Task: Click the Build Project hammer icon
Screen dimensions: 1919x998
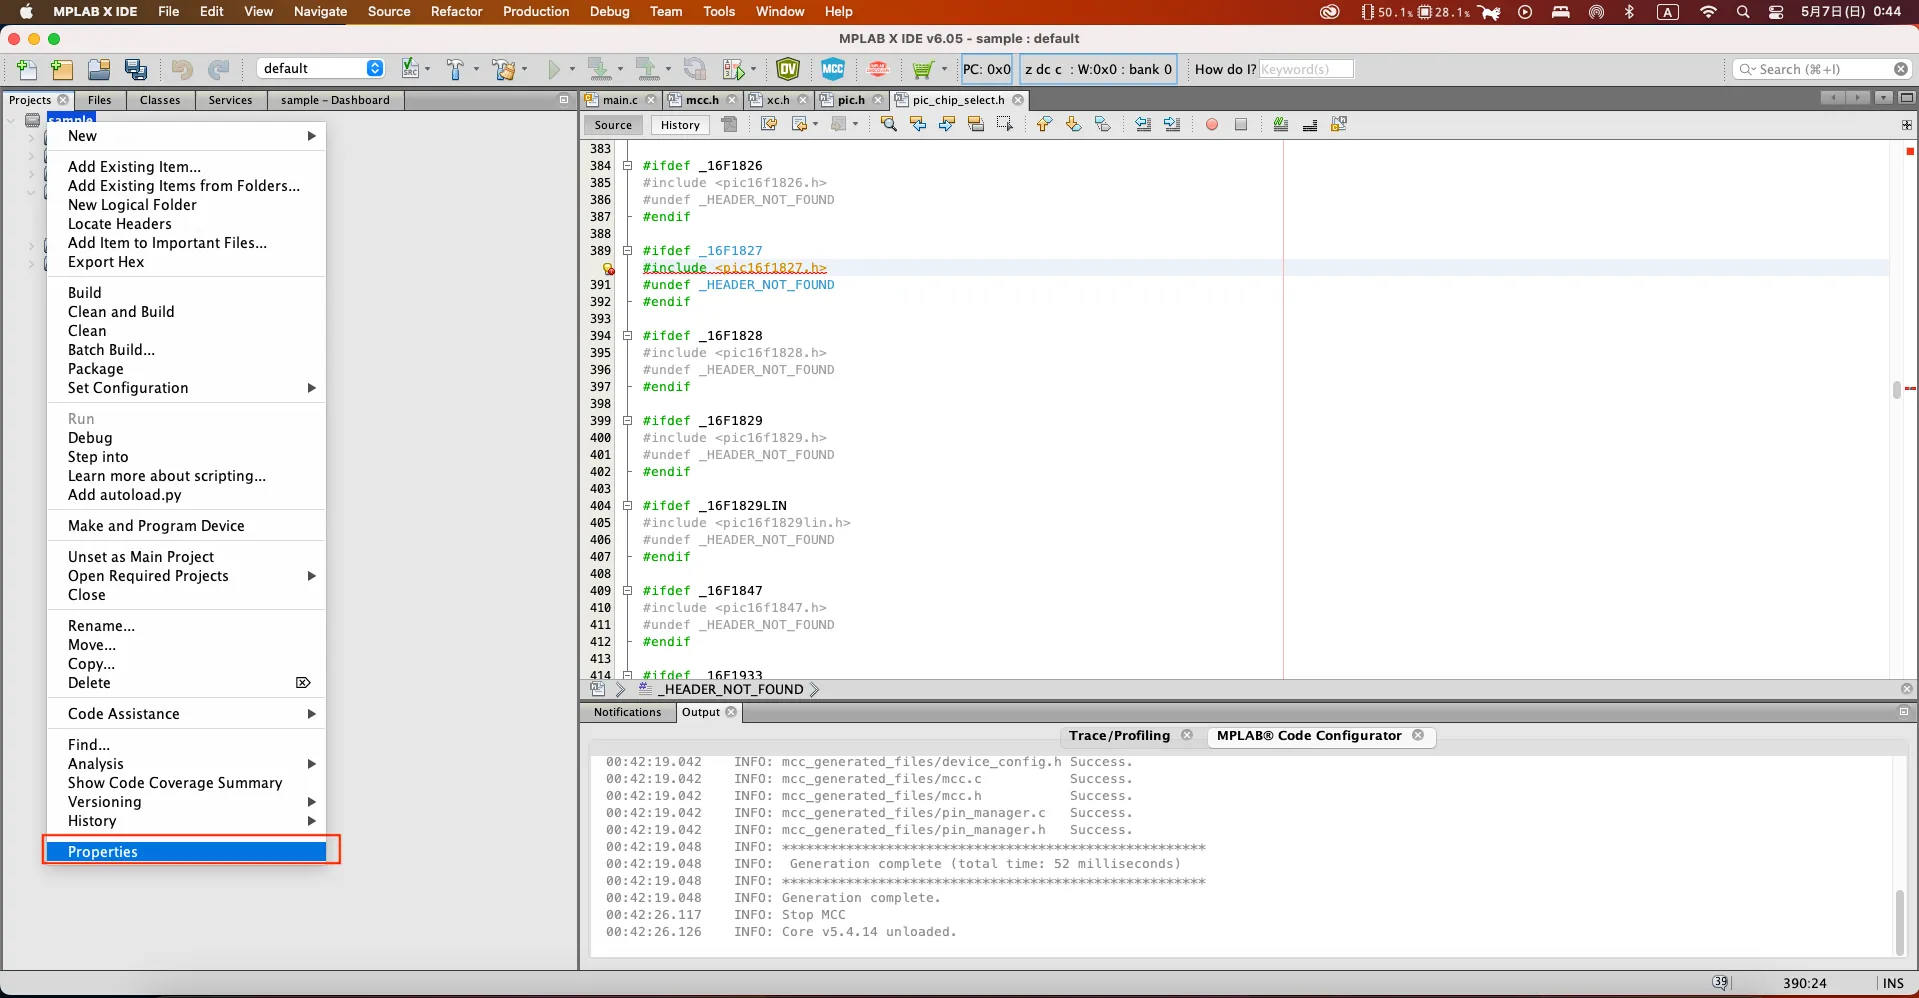Action: point(456,69)
